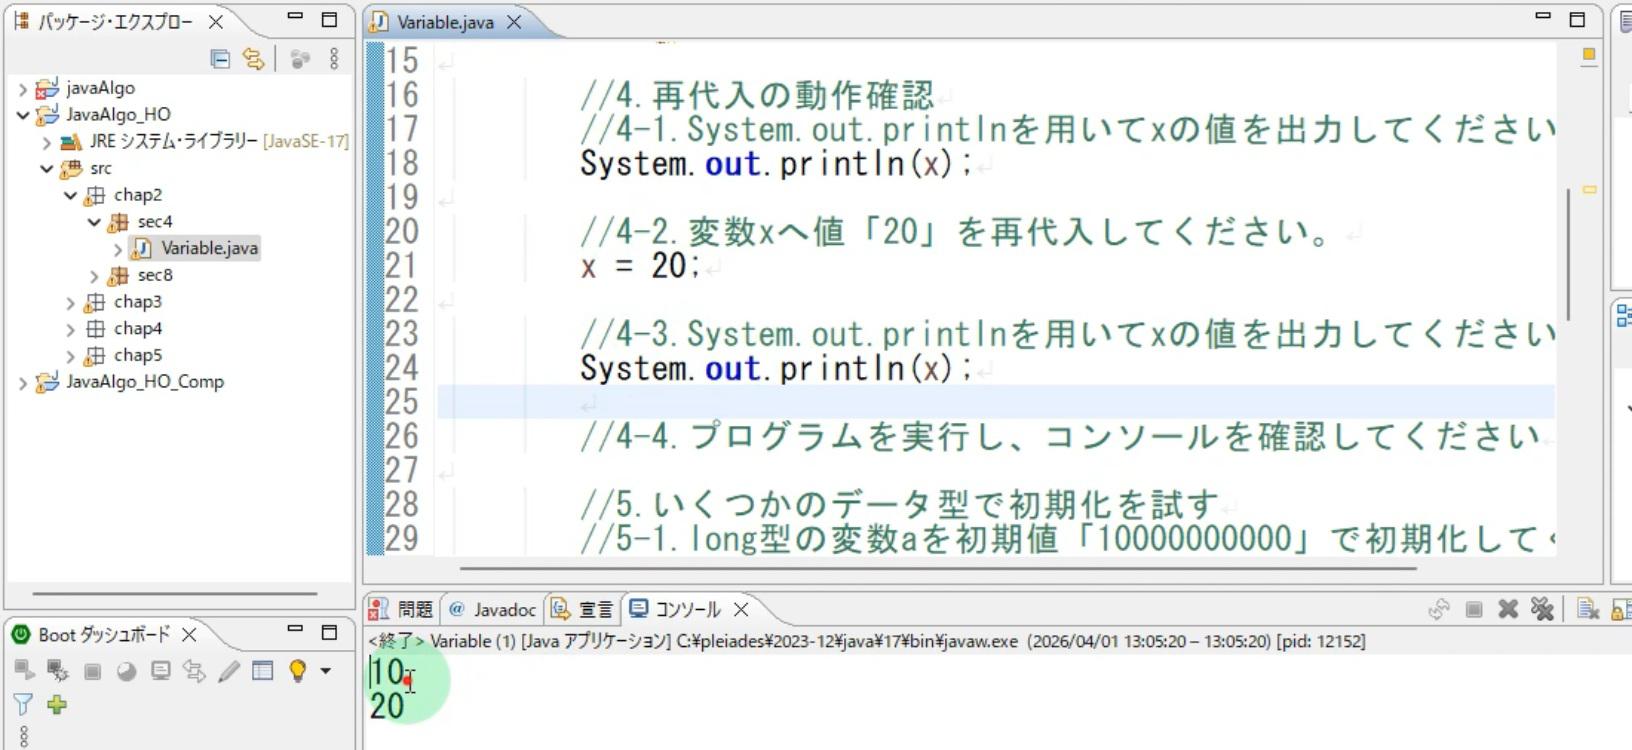This screenshot has height=750, width=1632.
Task: Switch to the Javadoc tab
Action: tap(493, 609)
